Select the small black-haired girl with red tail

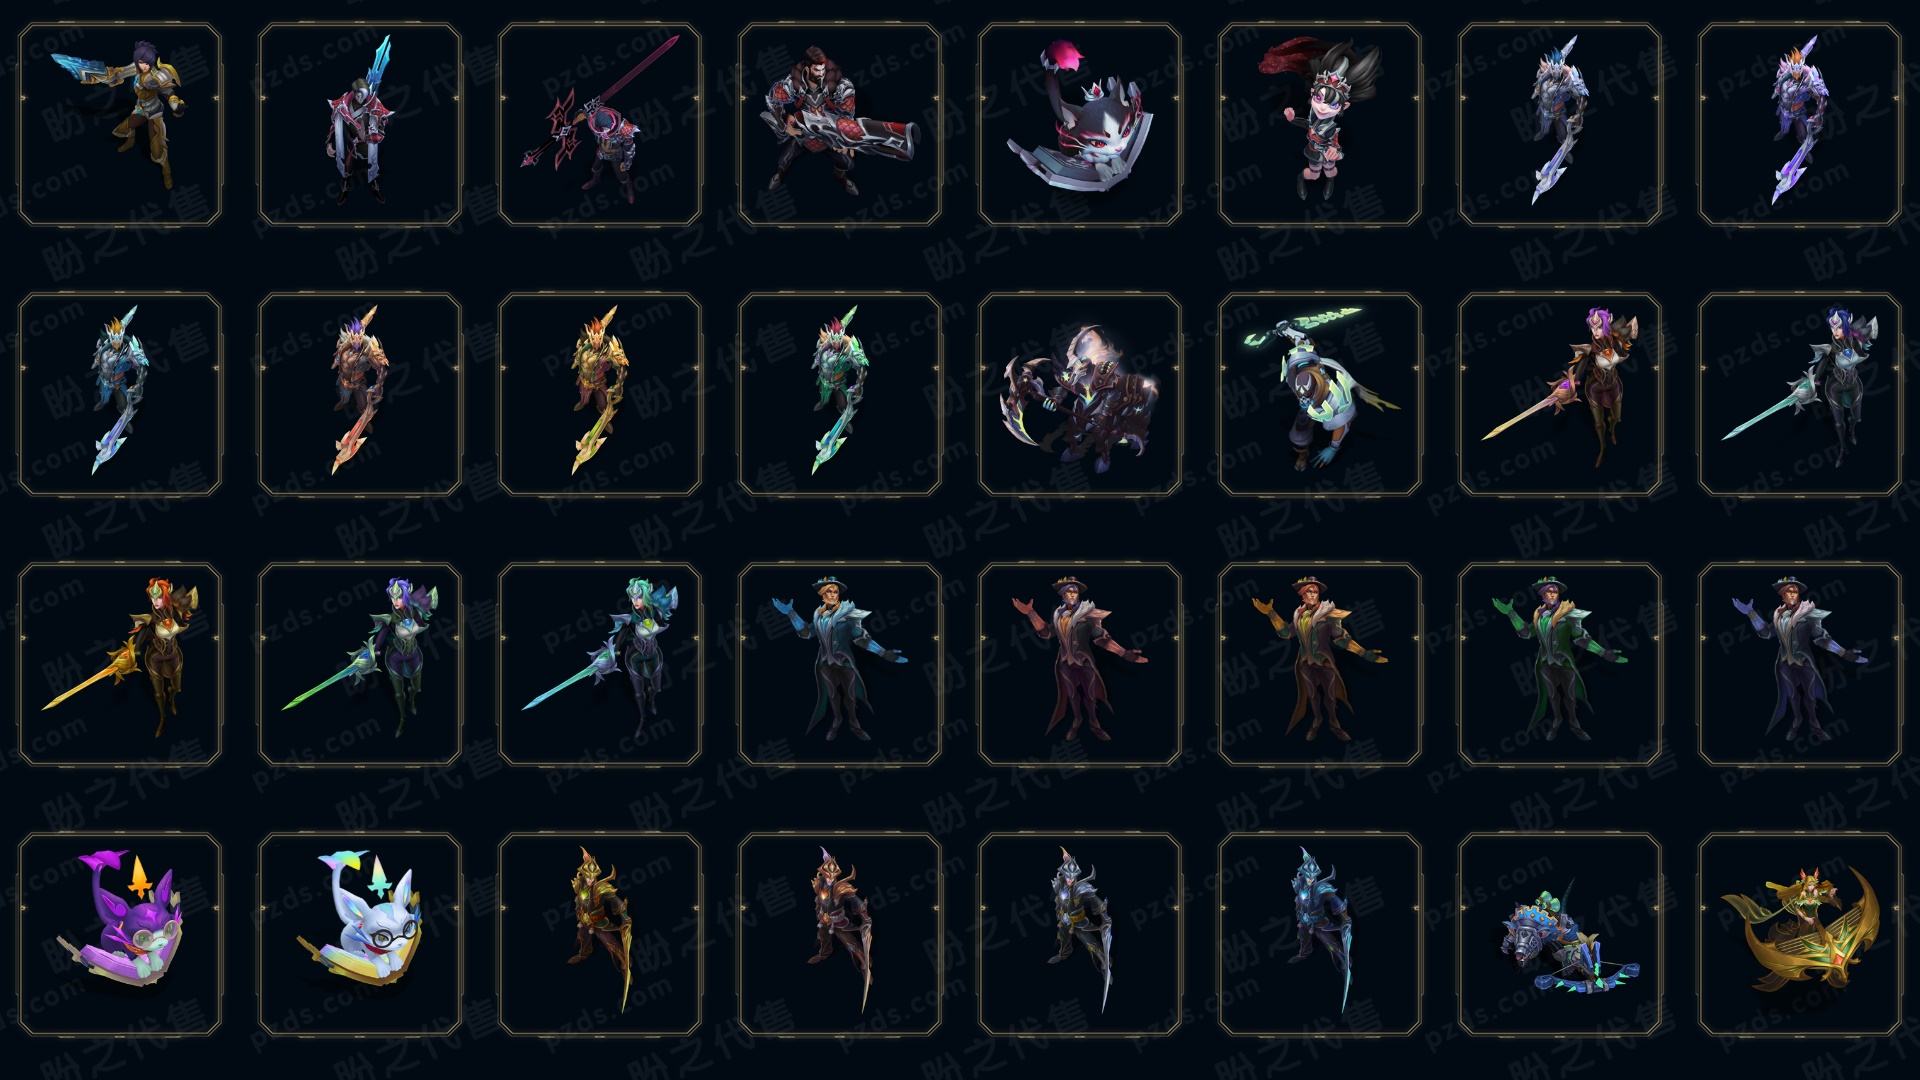pos(1320,125)
